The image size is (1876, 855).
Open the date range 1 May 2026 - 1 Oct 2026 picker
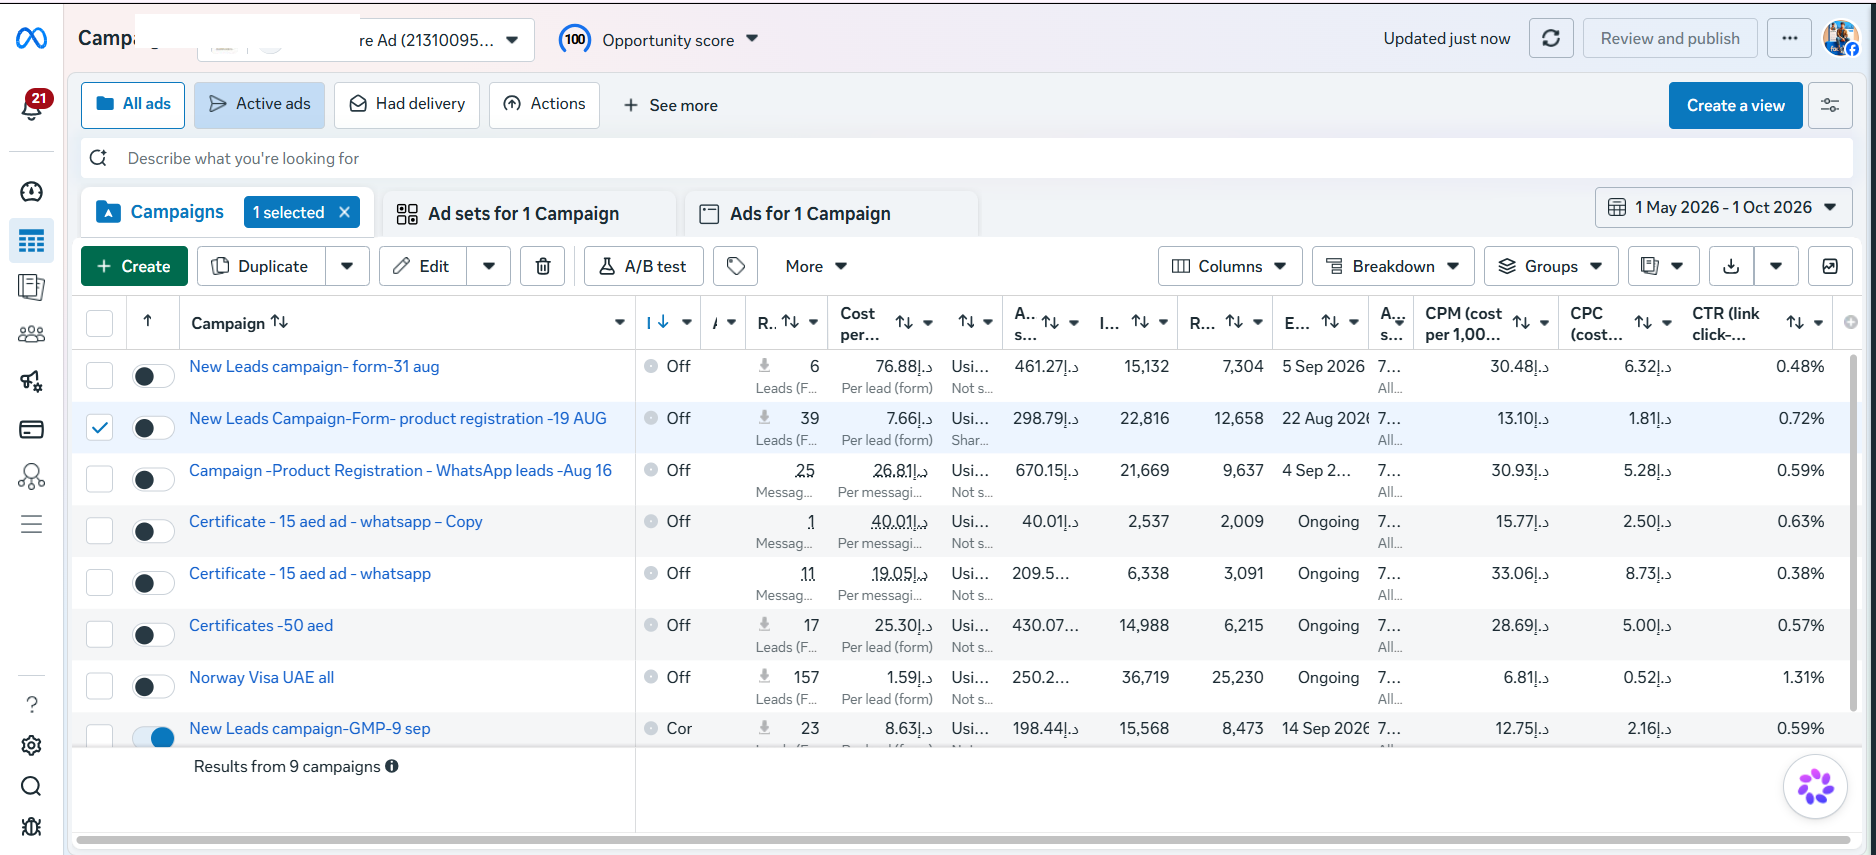coord(1723,207)
